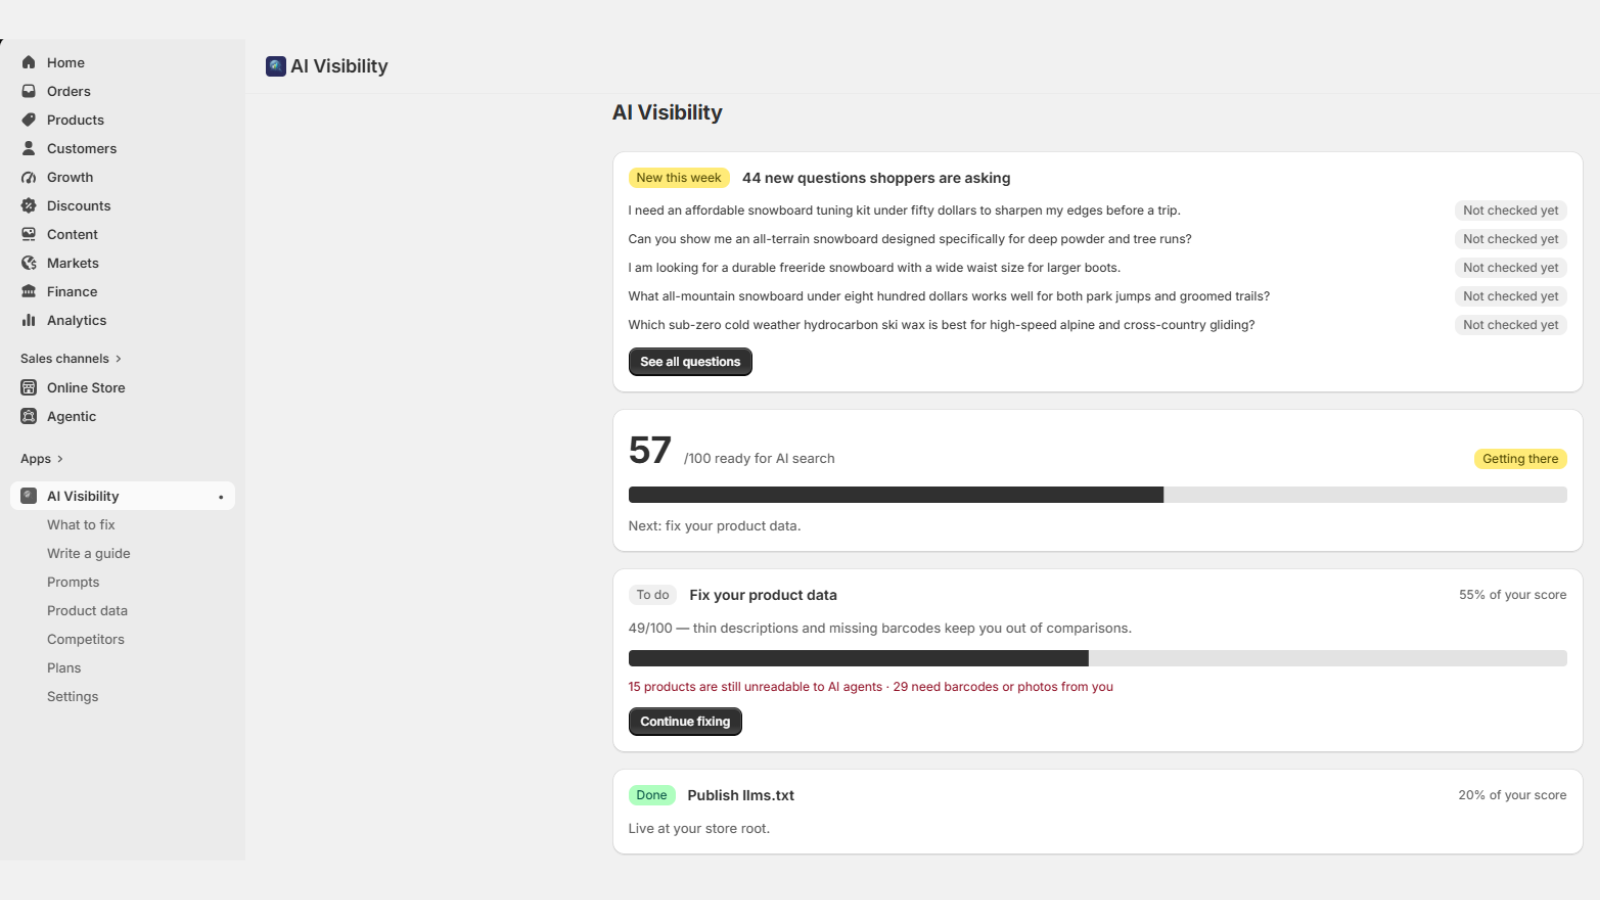Click the See all questions button
The height and width of the screenshot is (900, 1600).
(x=690, y=362)
